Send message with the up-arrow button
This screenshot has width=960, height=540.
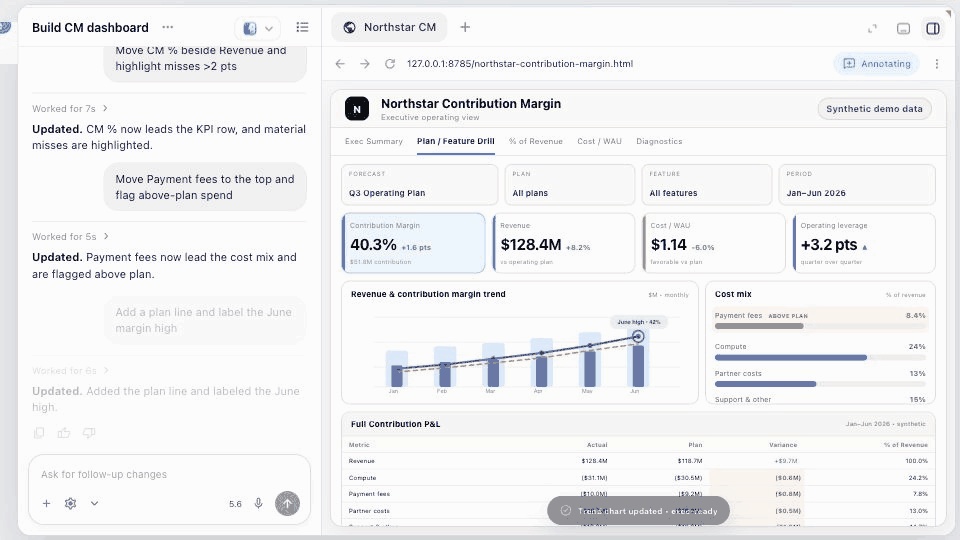click(287, 503)
